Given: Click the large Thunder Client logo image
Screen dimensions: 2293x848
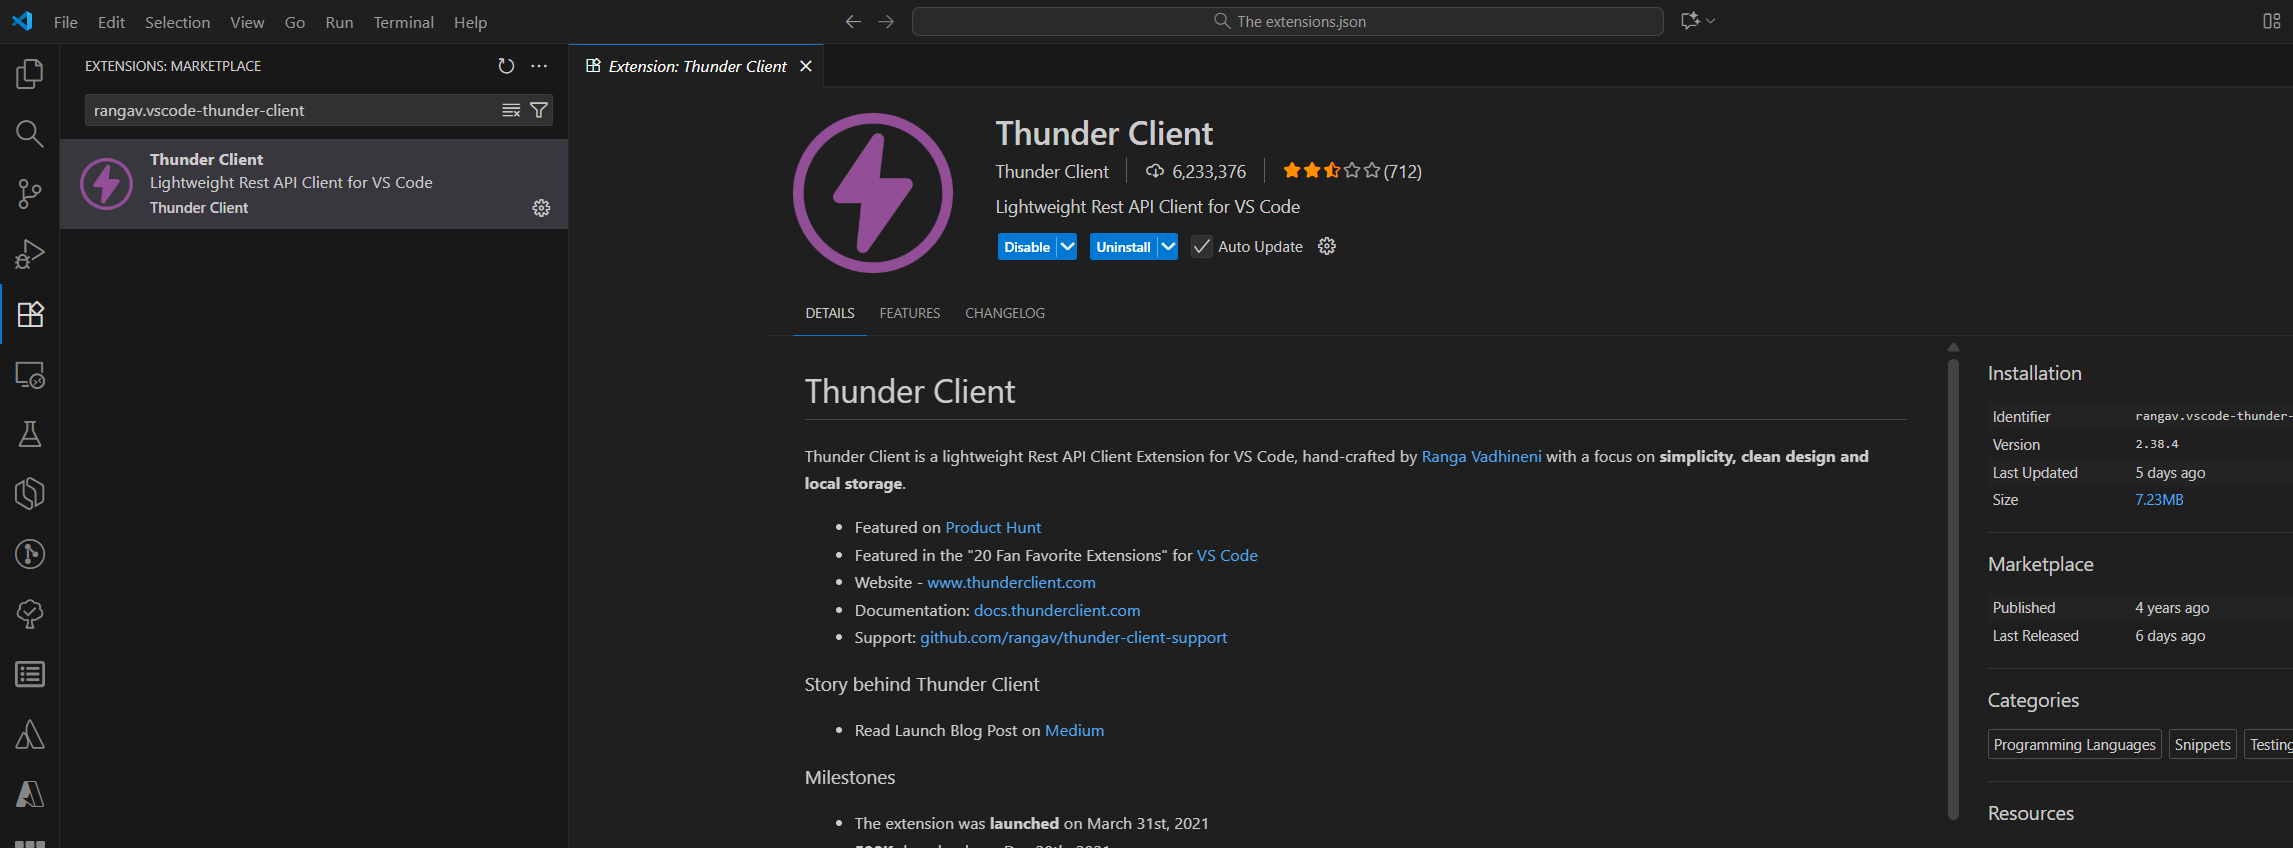Looking at the screenshot, I should tap(873, 193).
